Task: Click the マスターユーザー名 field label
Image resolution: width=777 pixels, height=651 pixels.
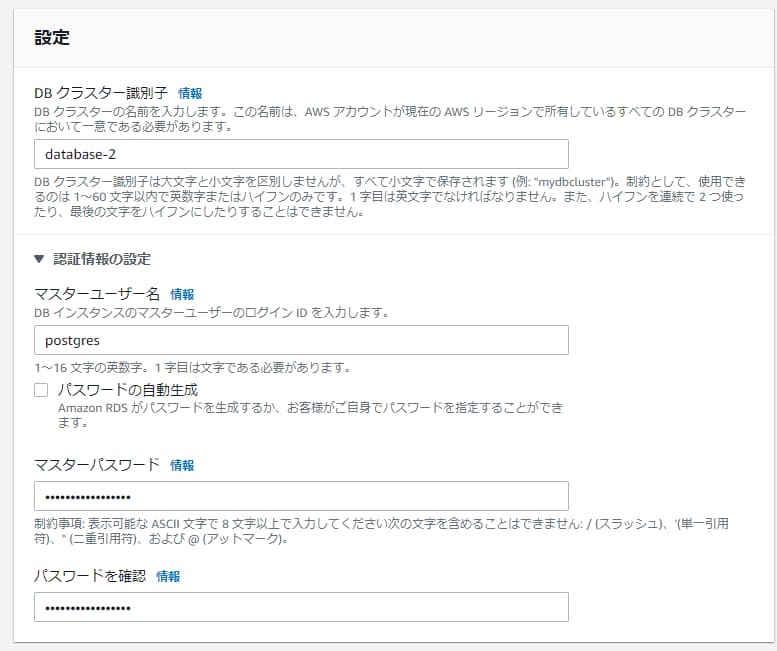Action: [97, 294]
